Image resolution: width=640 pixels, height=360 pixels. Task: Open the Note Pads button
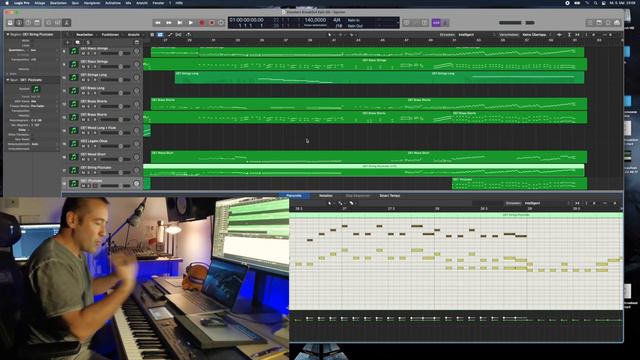pyautogui.click(x=599, y=23)
